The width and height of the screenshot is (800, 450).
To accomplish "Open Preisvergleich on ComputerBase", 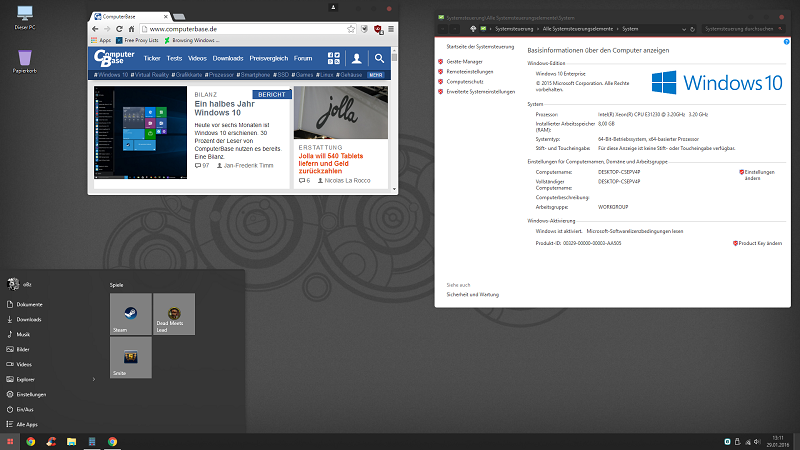I will pyautogui.click(x=269, y=58).
